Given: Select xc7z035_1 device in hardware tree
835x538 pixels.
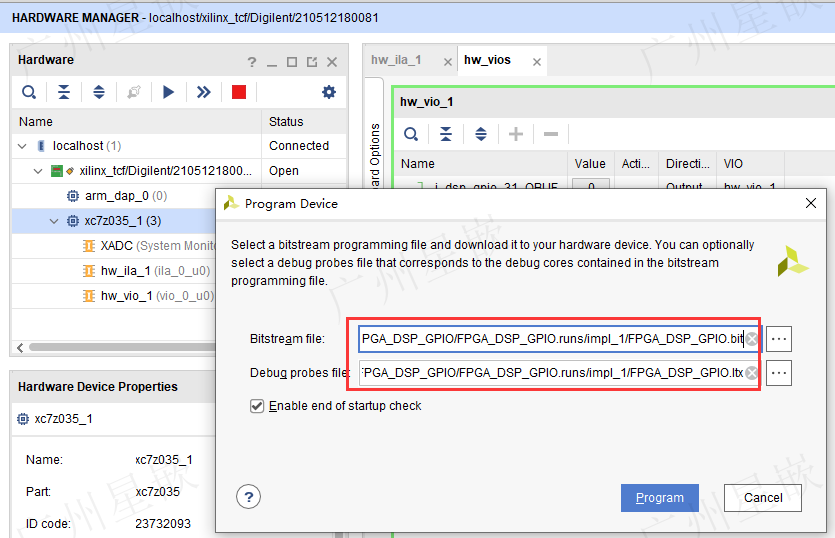Looking at the screenshot, I should pos(122,221).
